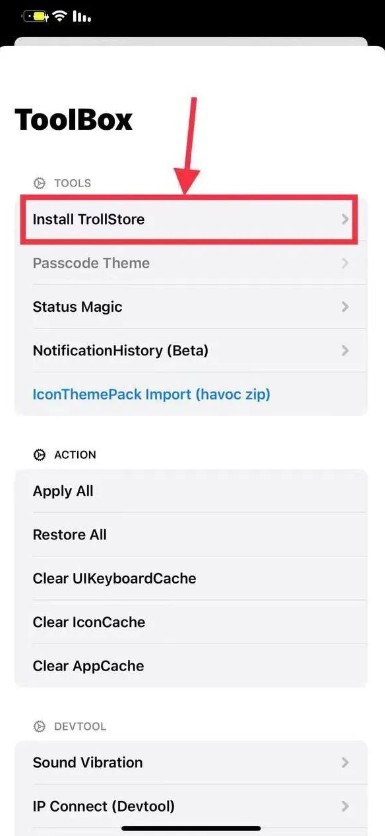The height and width of the screenshot is (836, 385).
Task: Open IP Connect (Devtool)
Action: tap(190, 806)
